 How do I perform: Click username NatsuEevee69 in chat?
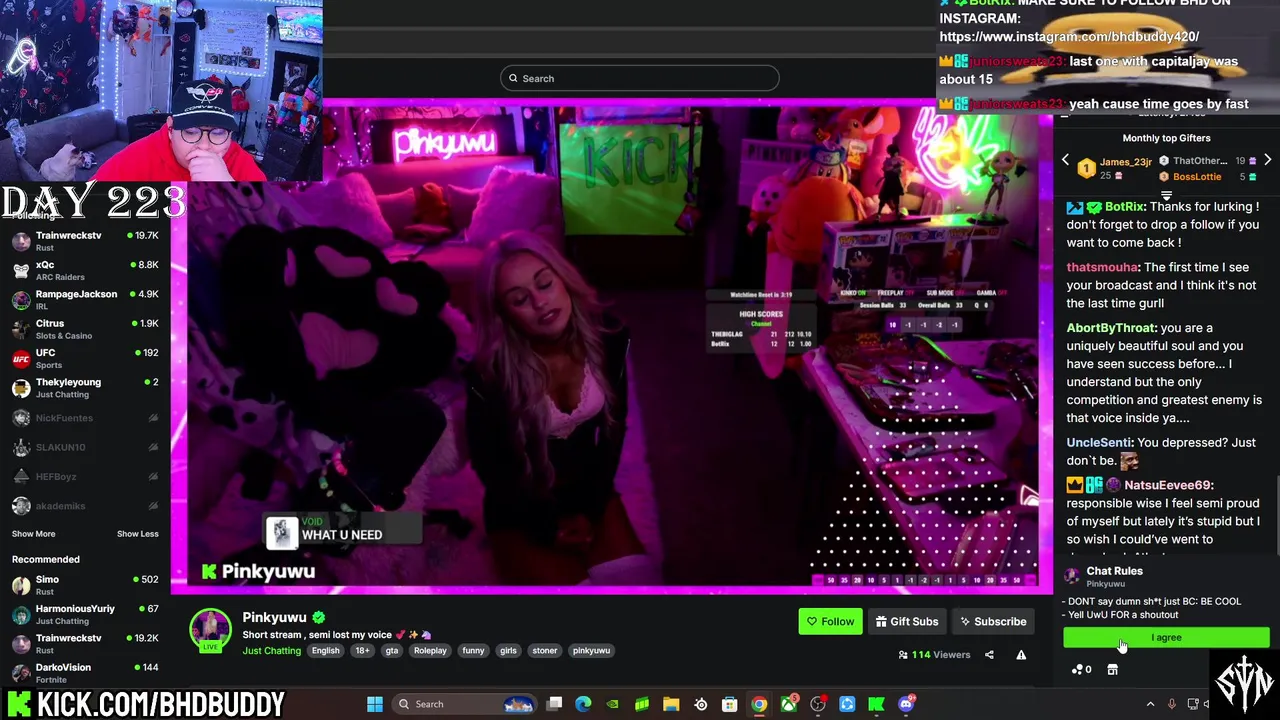pyautogui.click(x=1168, y=485)
